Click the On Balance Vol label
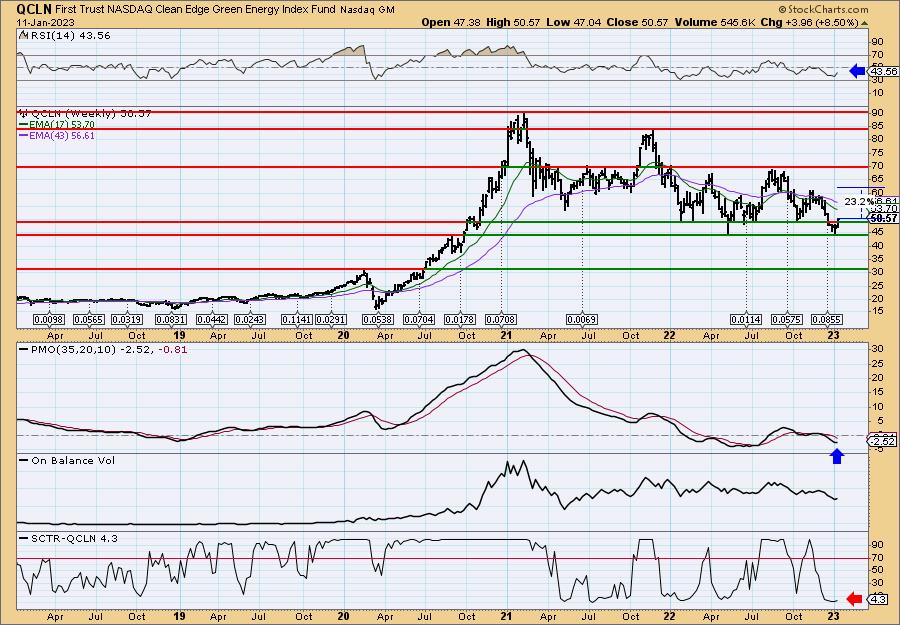The image size is (900, 625). coord(67,461)
